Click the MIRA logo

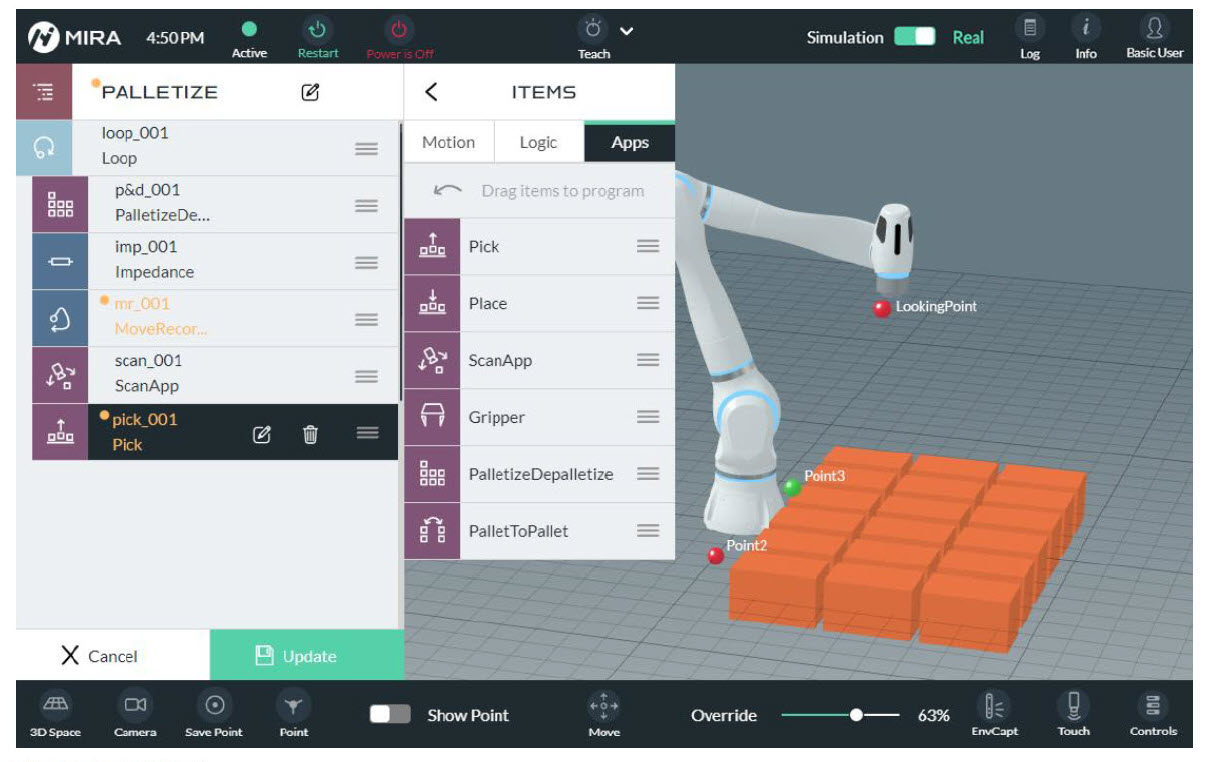coord(74,38)
